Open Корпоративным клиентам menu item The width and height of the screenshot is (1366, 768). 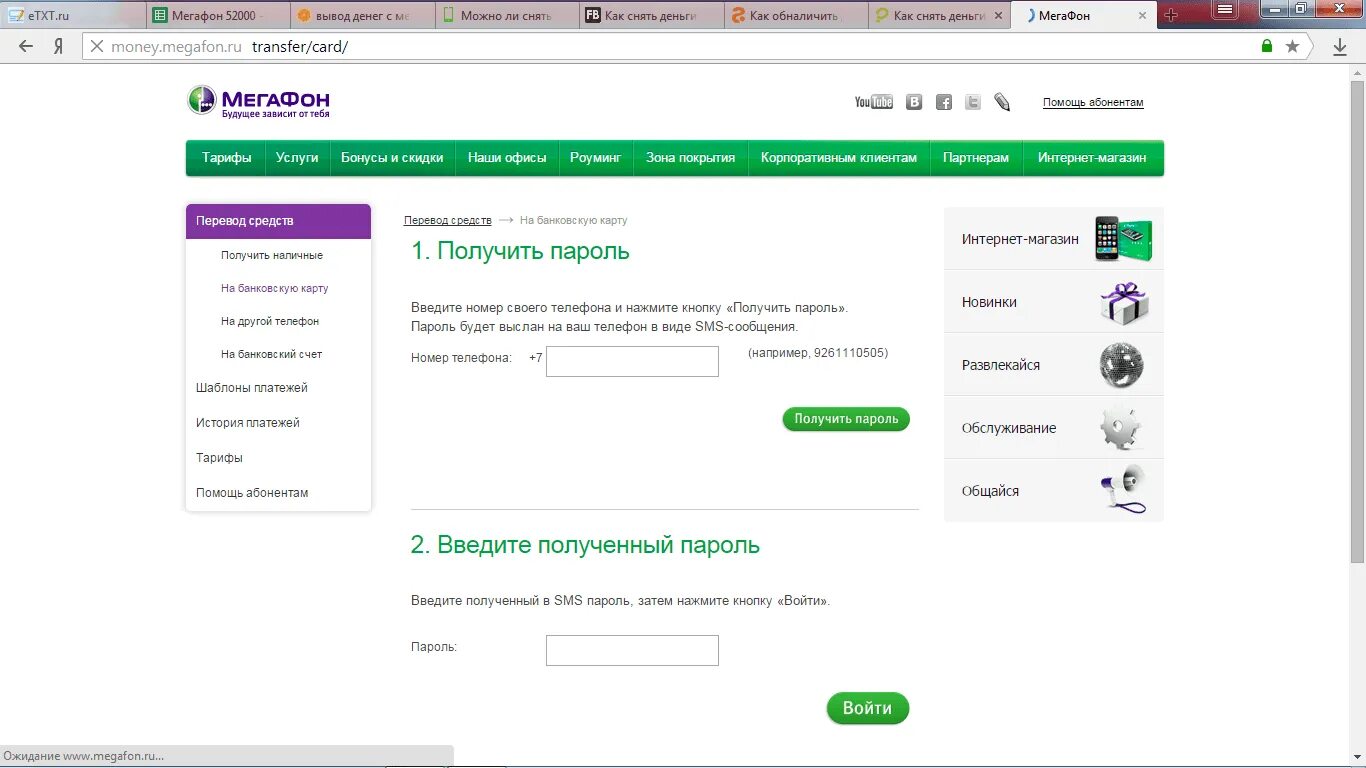[839, 158]
